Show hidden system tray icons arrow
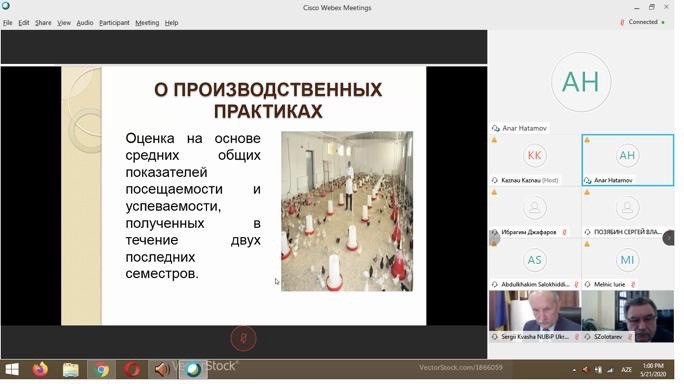The image size is (684, 384). pos(574,370)
